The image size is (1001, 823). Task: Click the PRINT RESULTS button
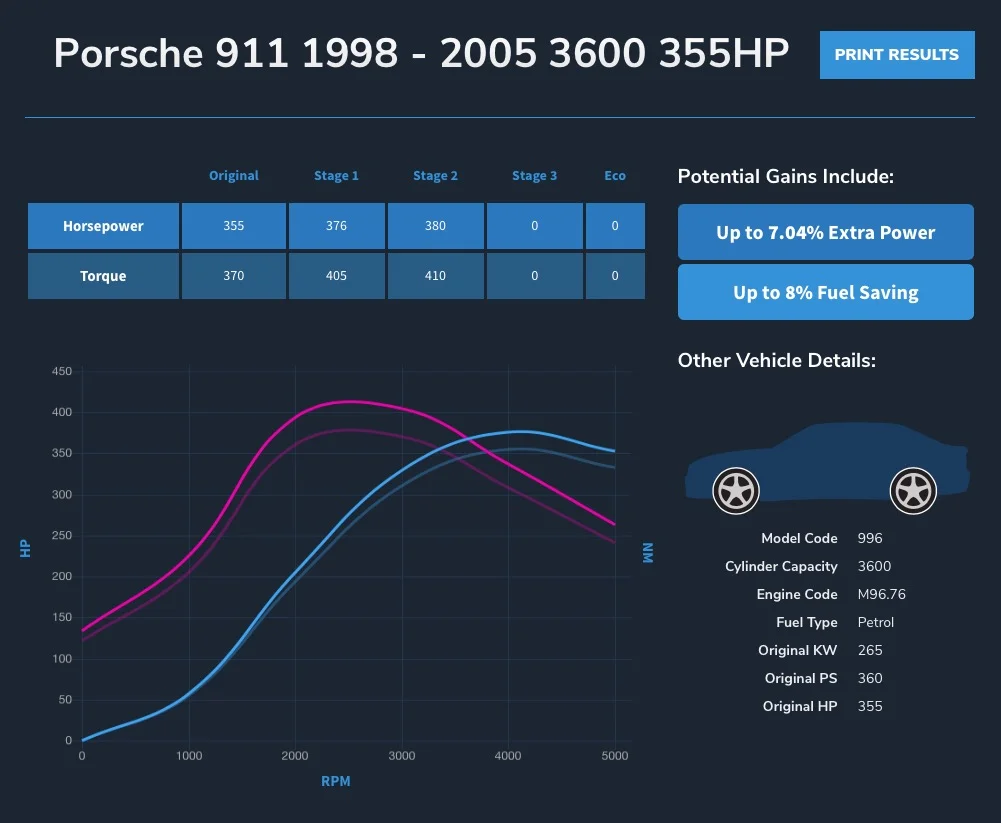[x=897, y=55]
